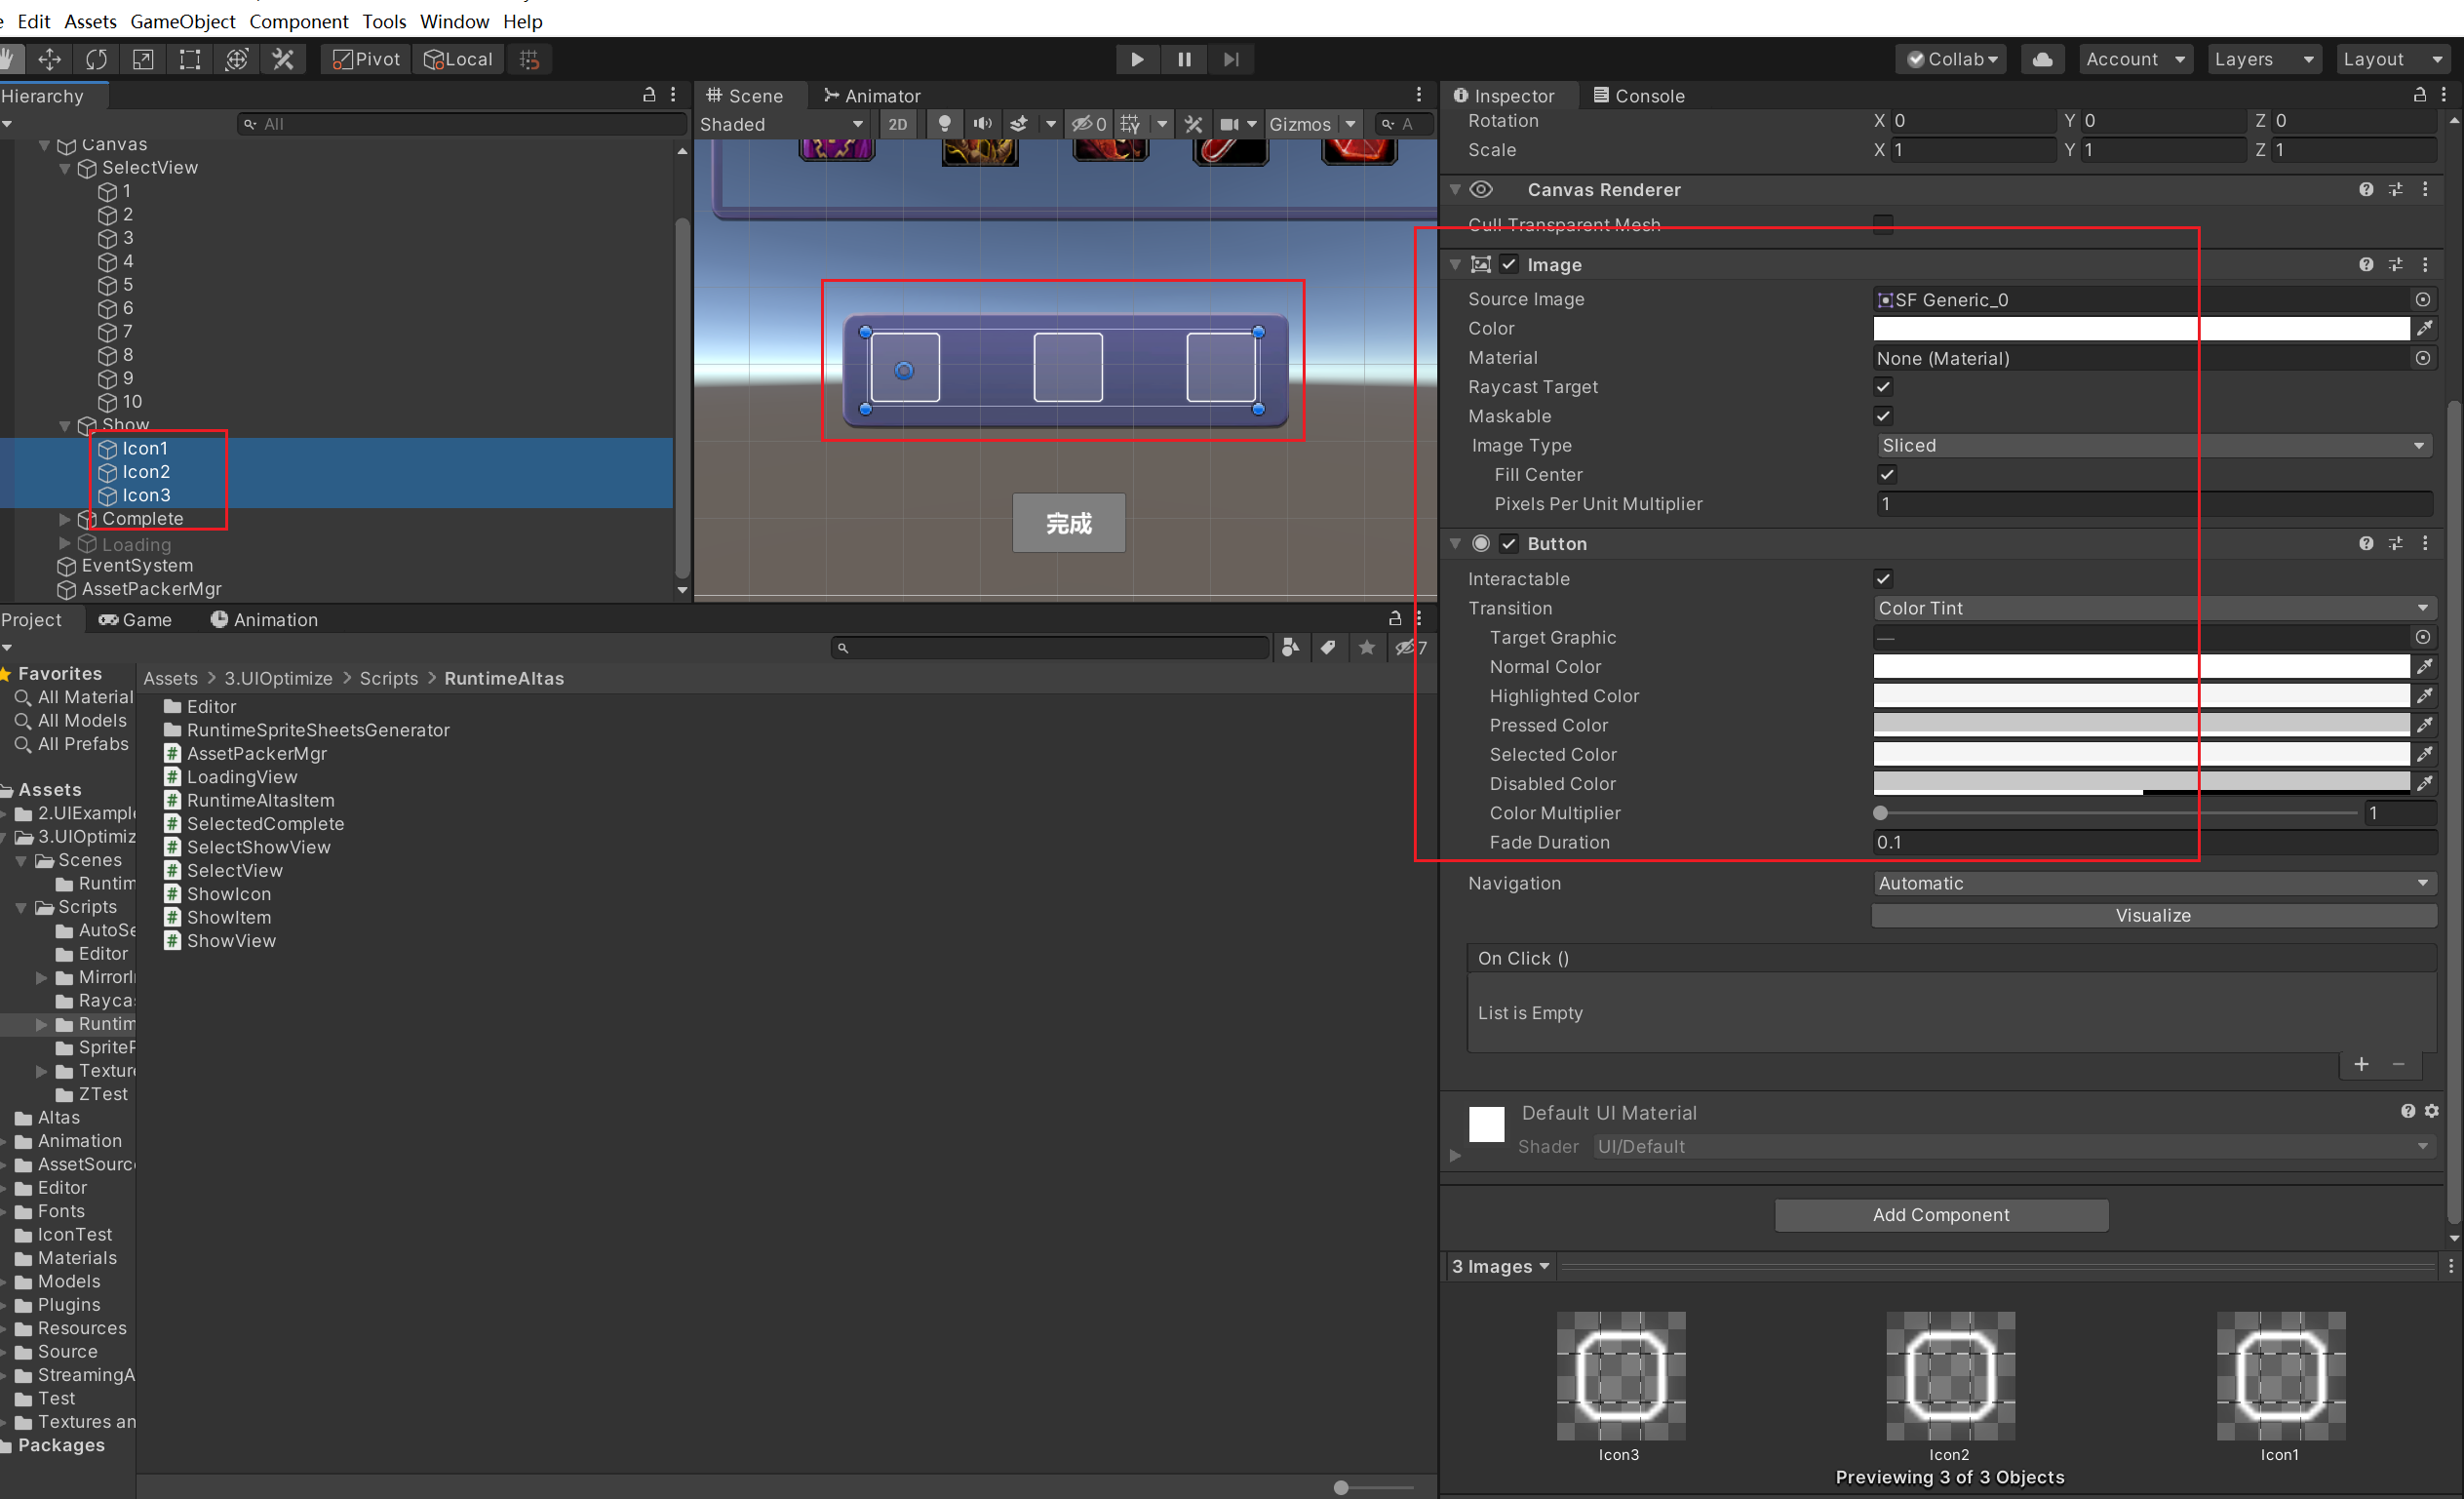
Task: Select AssetPackerMgr script in Project
Action: point(246,754)
